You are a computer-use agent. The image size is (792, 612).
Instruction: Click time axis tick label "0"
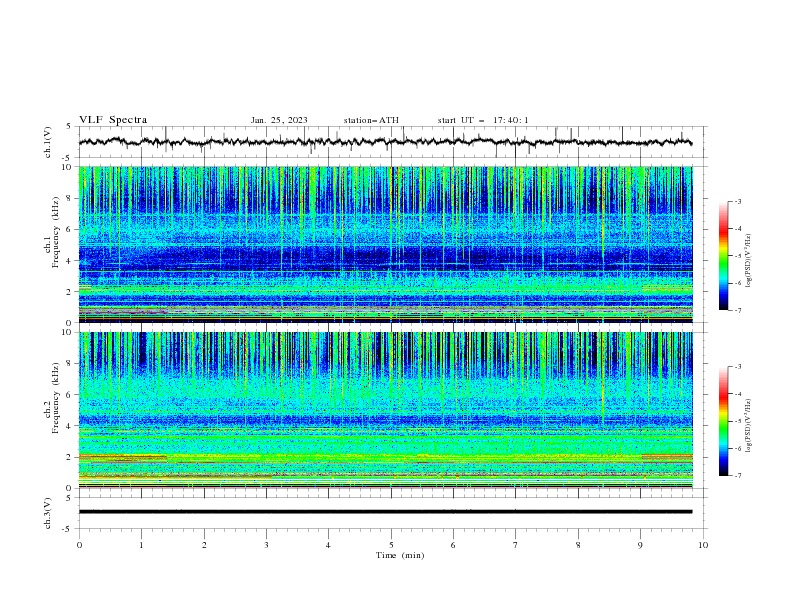[x=79, y=545]
